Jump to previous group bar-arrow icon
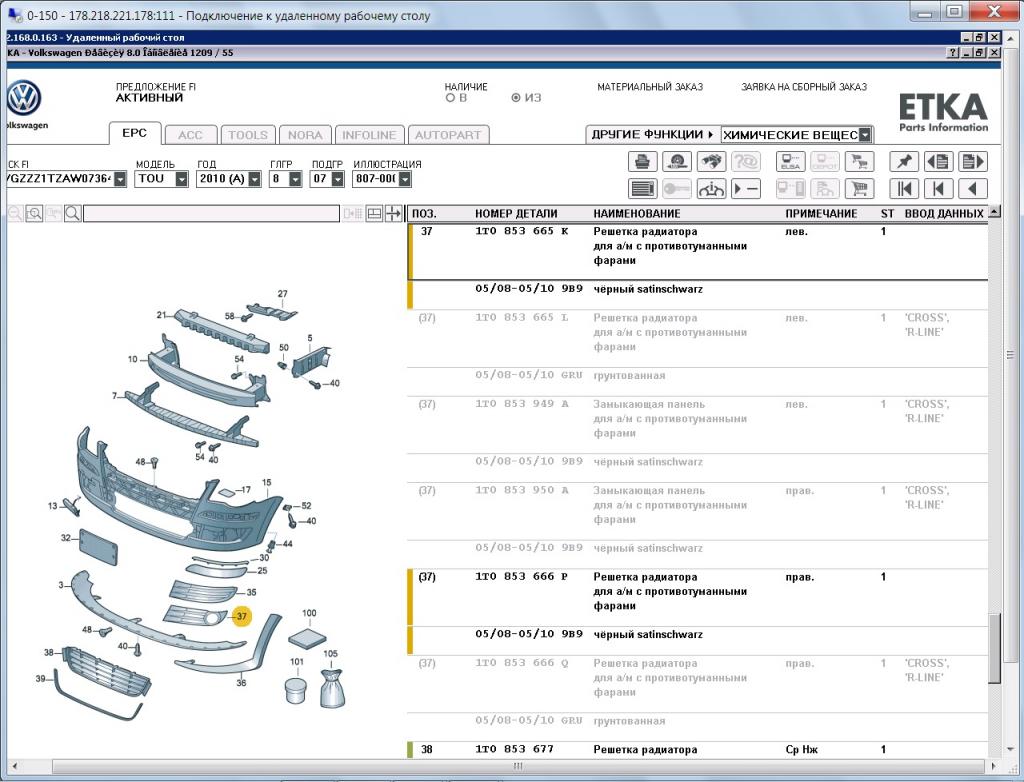Image resolution: width=1024 pixels, height=782 pixels. [x=938, y=189]
